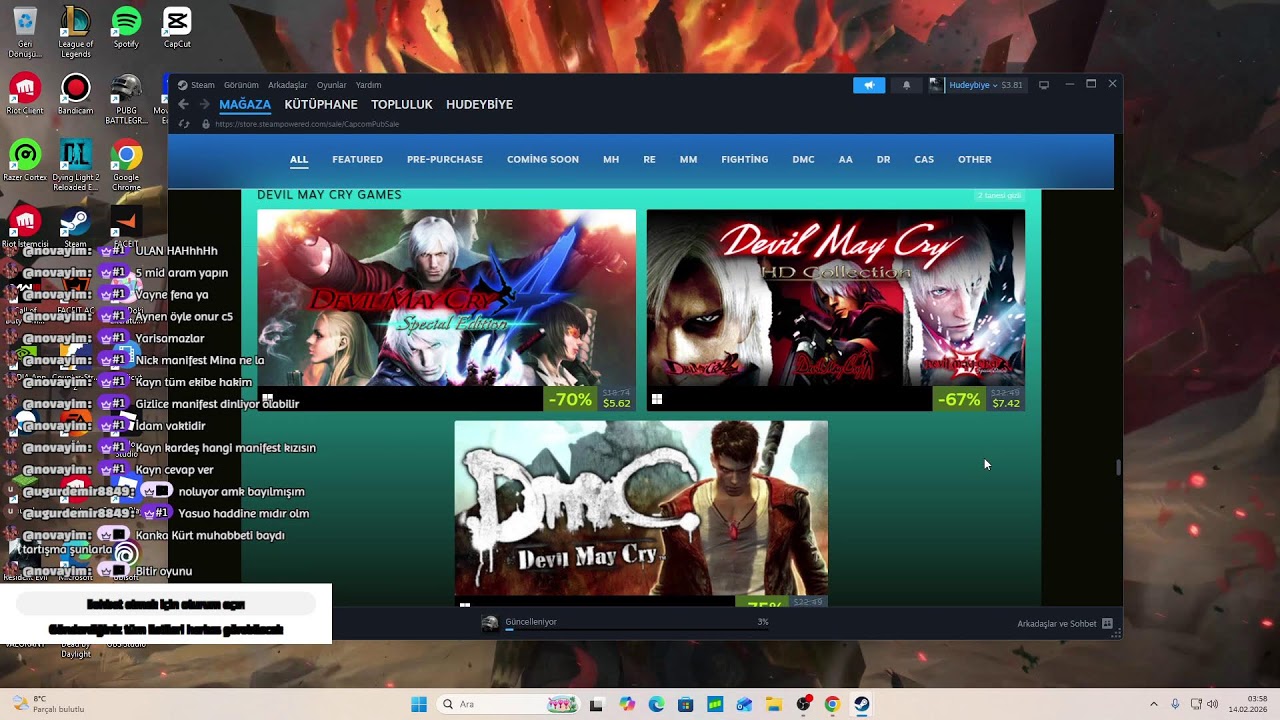Open PUBG Battlegrounds desktop icon
The height and width of the screenshot is (720, 1280).
[x=126, y=100]
